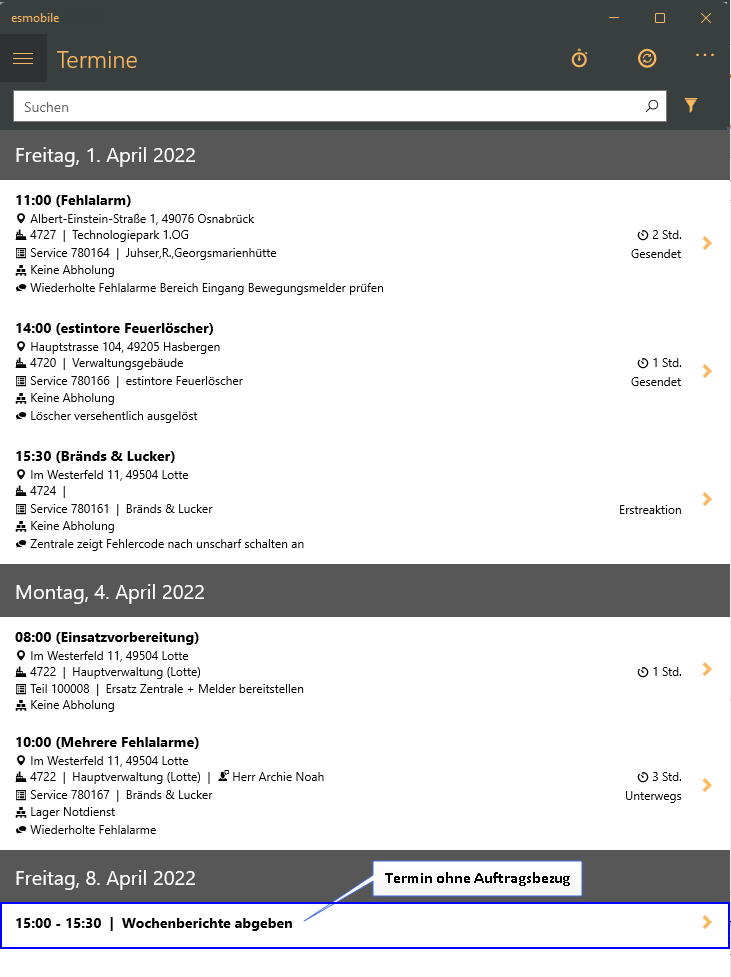Image resolution: width=731 pixels, height=977 pixels.
Task: Expand the 11:00 Fehlalarm appointment chevron
Action: 707,243
